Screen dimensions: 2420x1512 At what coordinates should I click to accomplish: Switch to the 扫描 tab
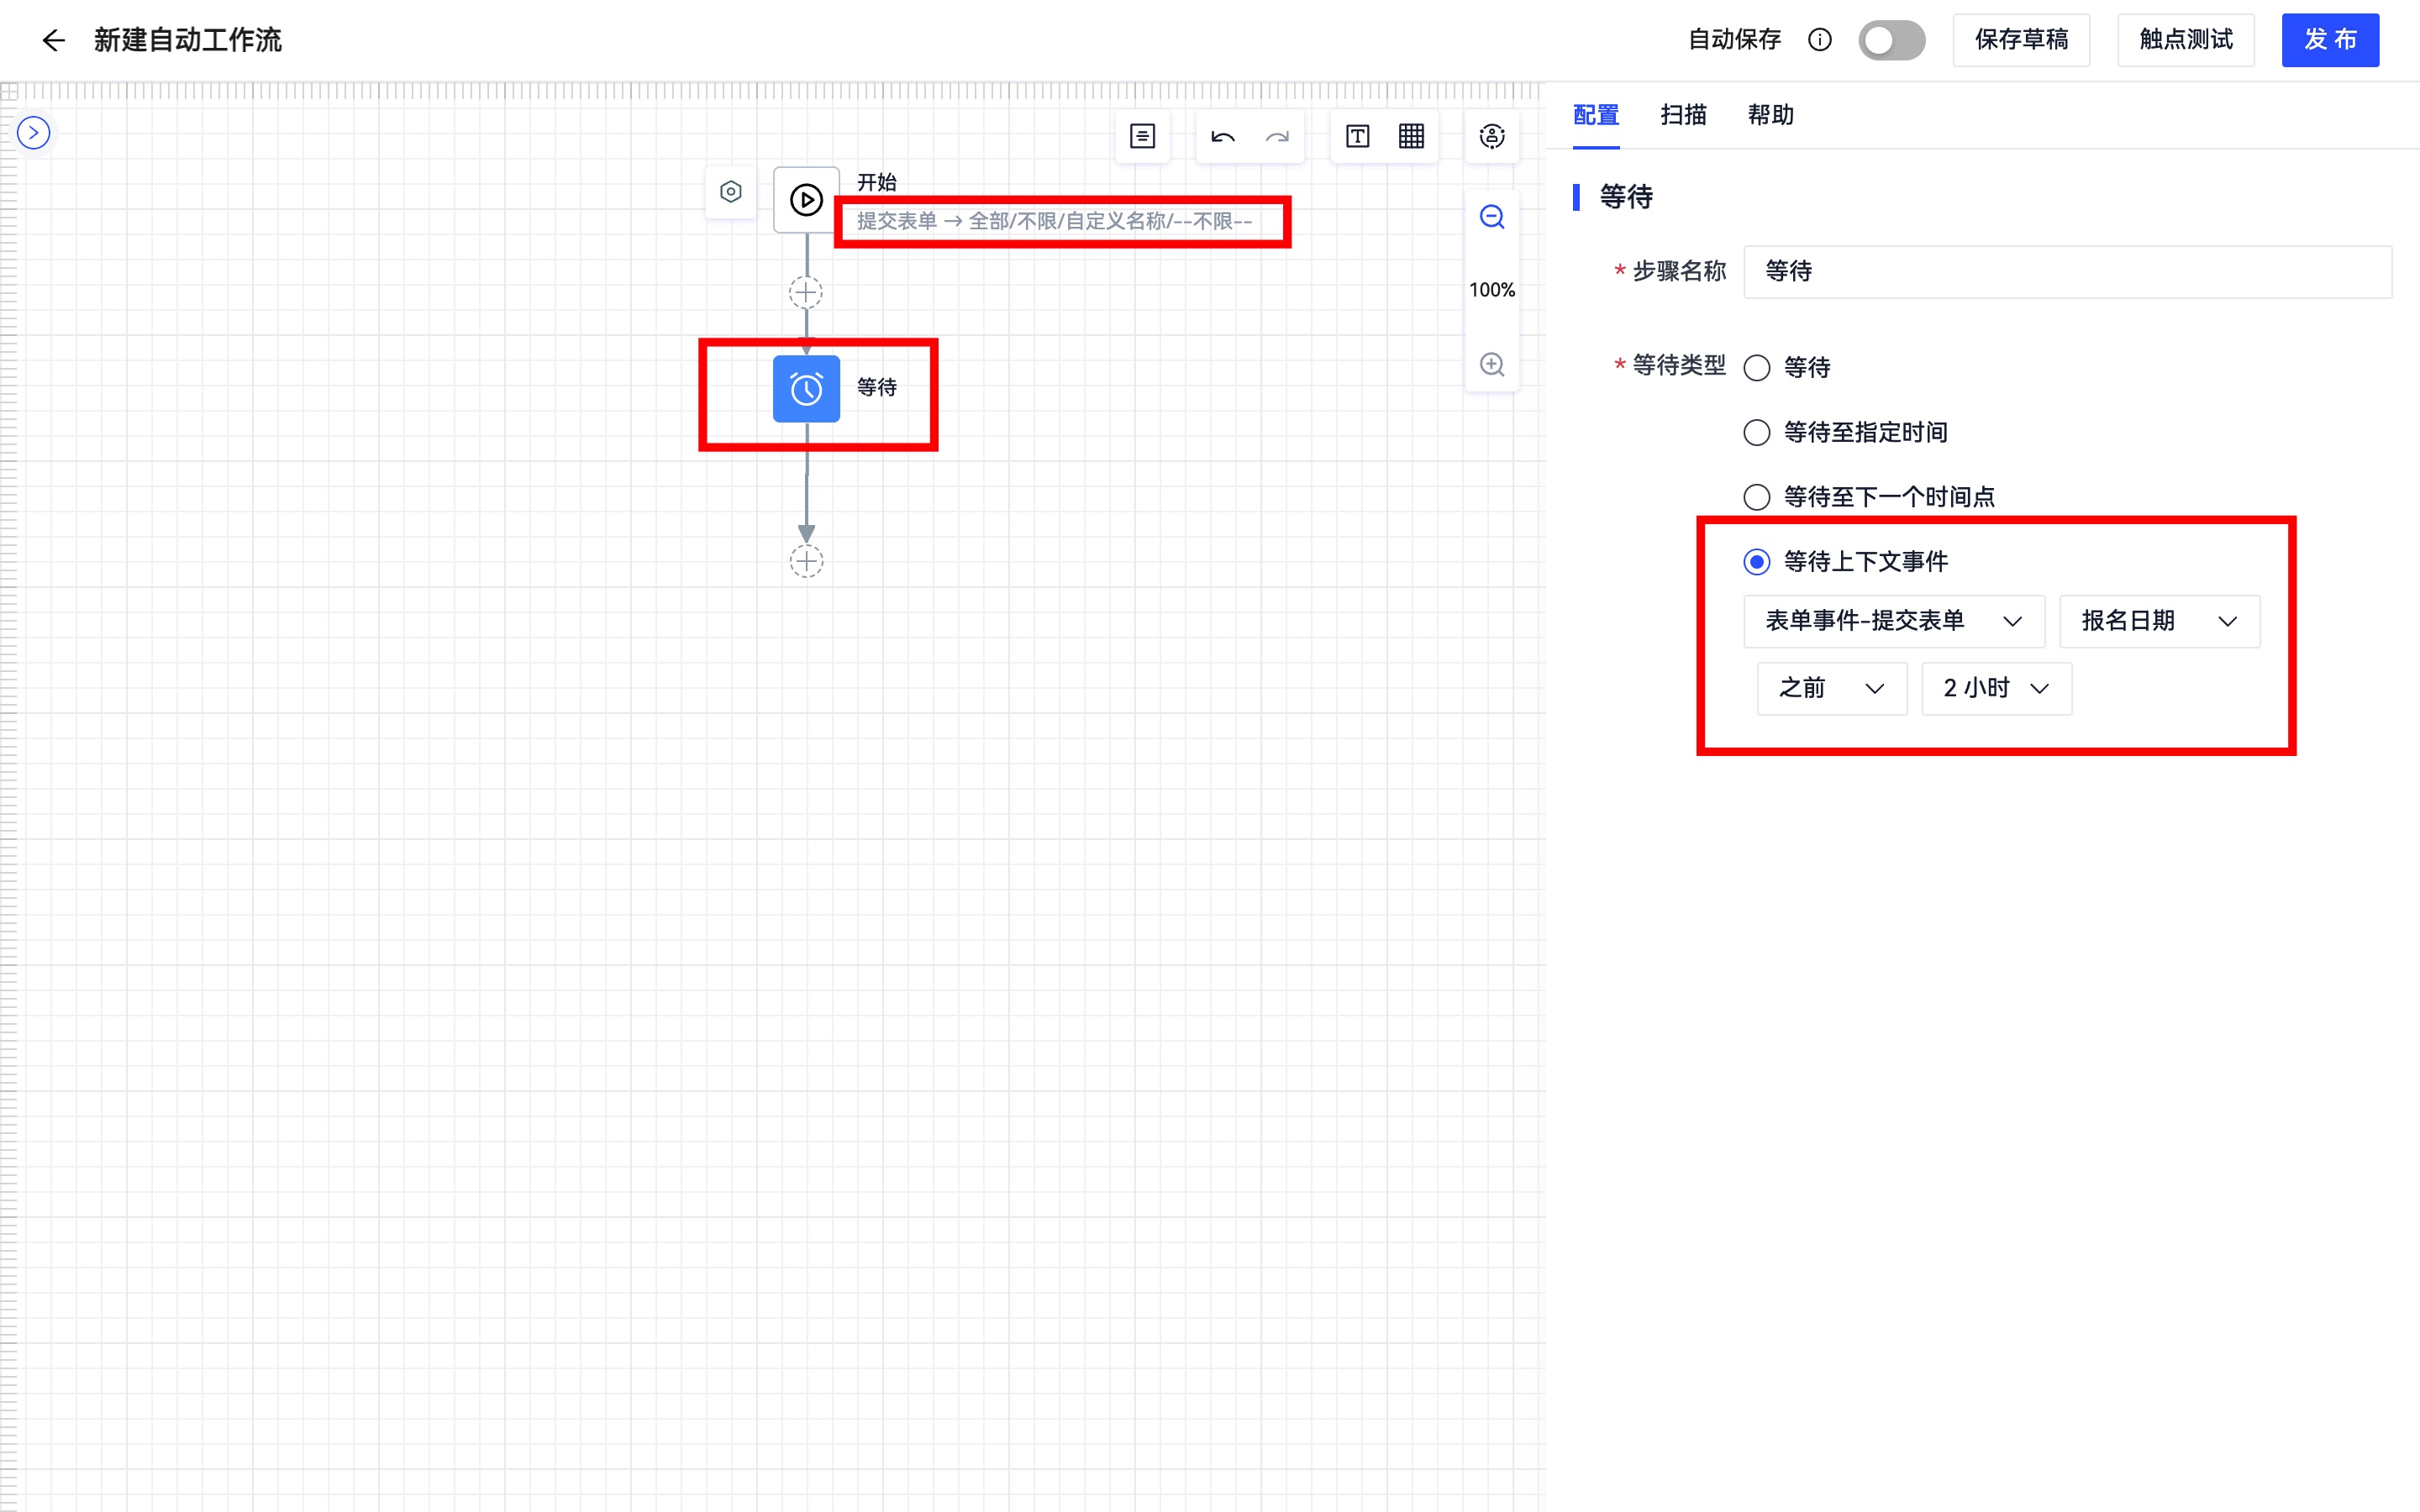pos(1683,115)
